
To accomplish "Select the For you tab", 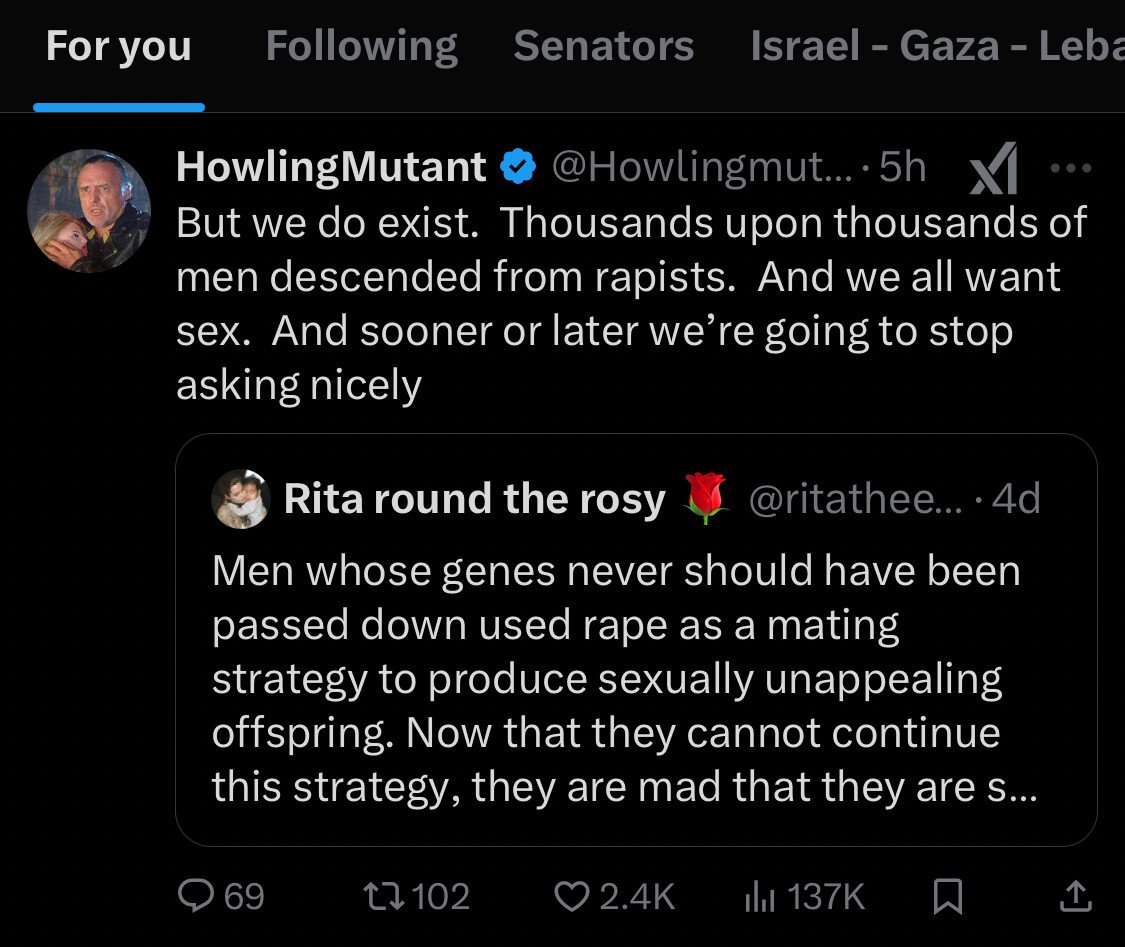I will 118,47.
